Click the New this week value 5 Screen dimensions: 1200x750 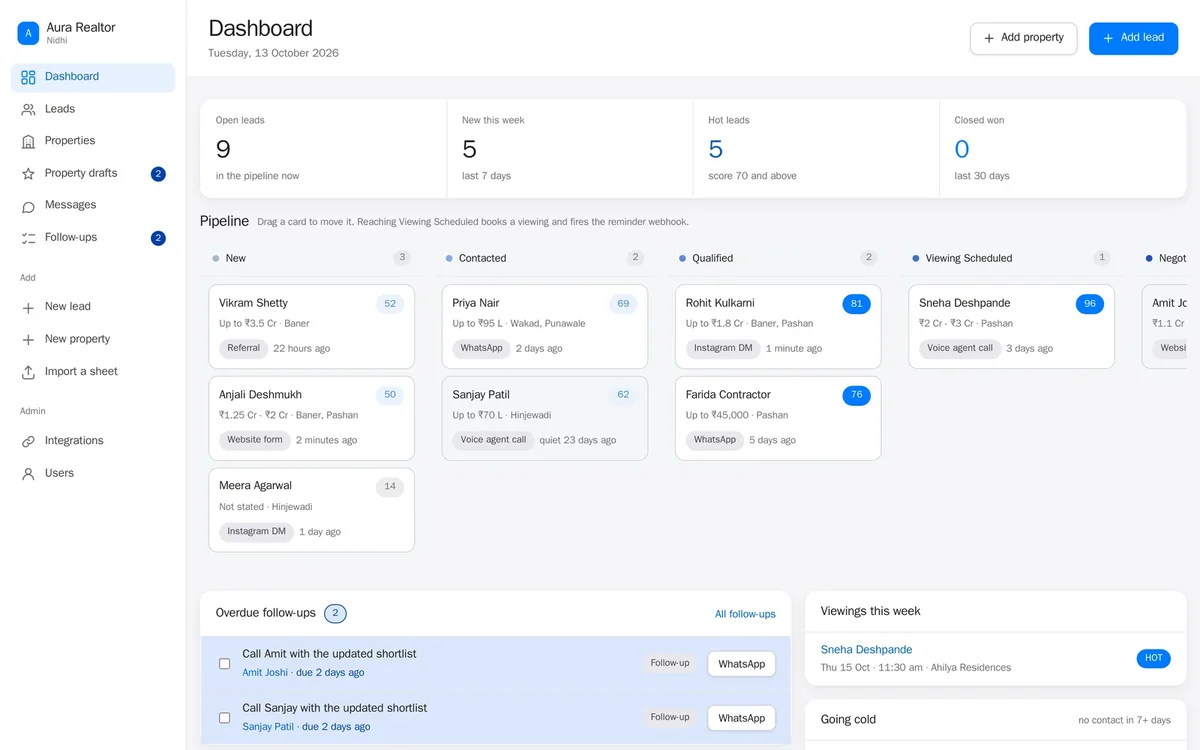coord(469,150)
